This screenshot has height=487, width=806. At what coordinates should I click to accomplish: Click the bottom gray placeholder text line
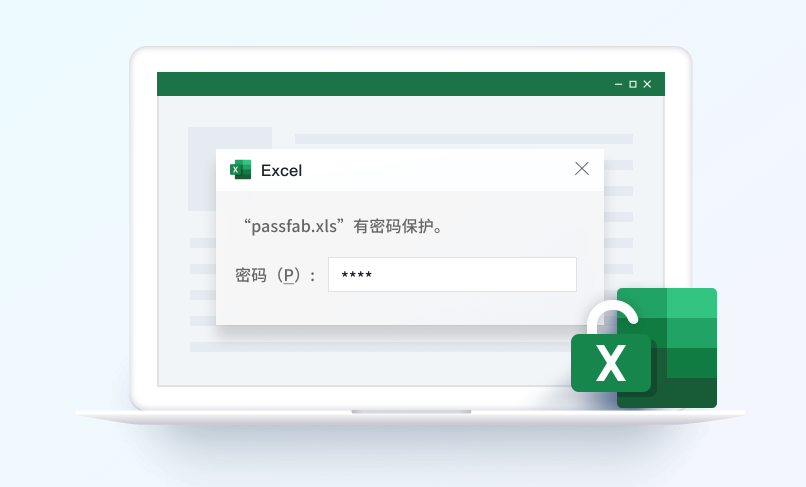coord(382,347)
